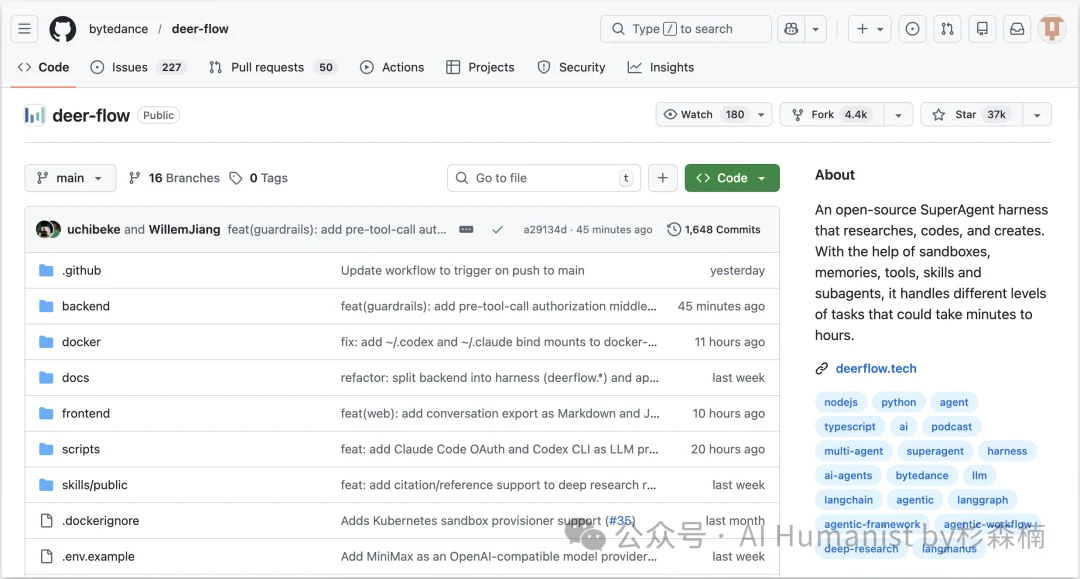
Task: Visit the deerflow.tech website link
Action: [875, 368]
